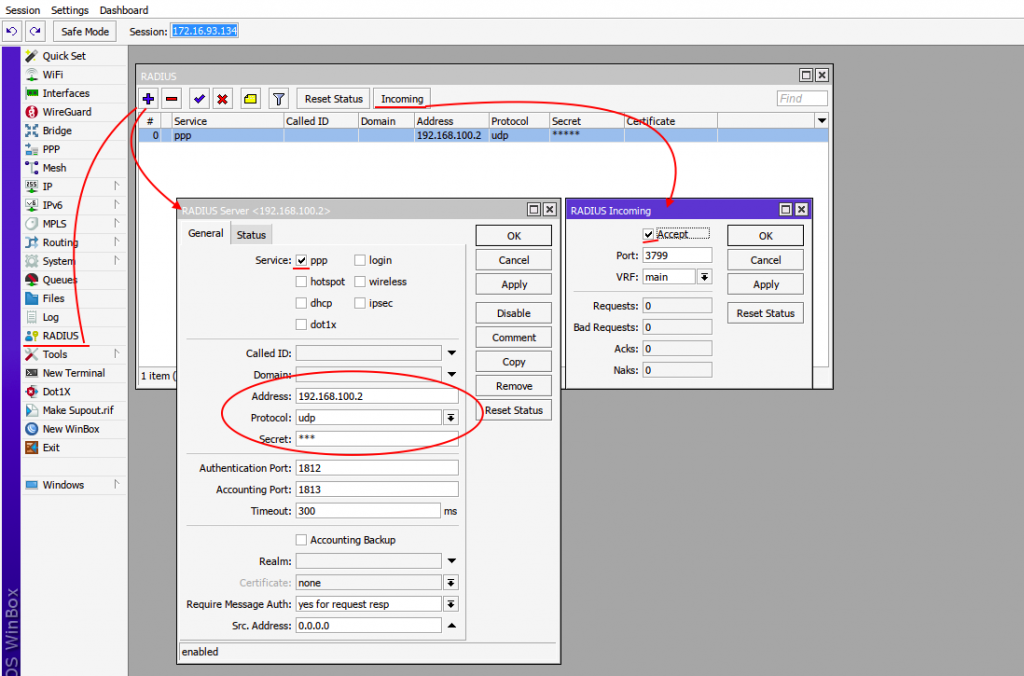Open the Require Message Auth dropdown

point(452,603)
